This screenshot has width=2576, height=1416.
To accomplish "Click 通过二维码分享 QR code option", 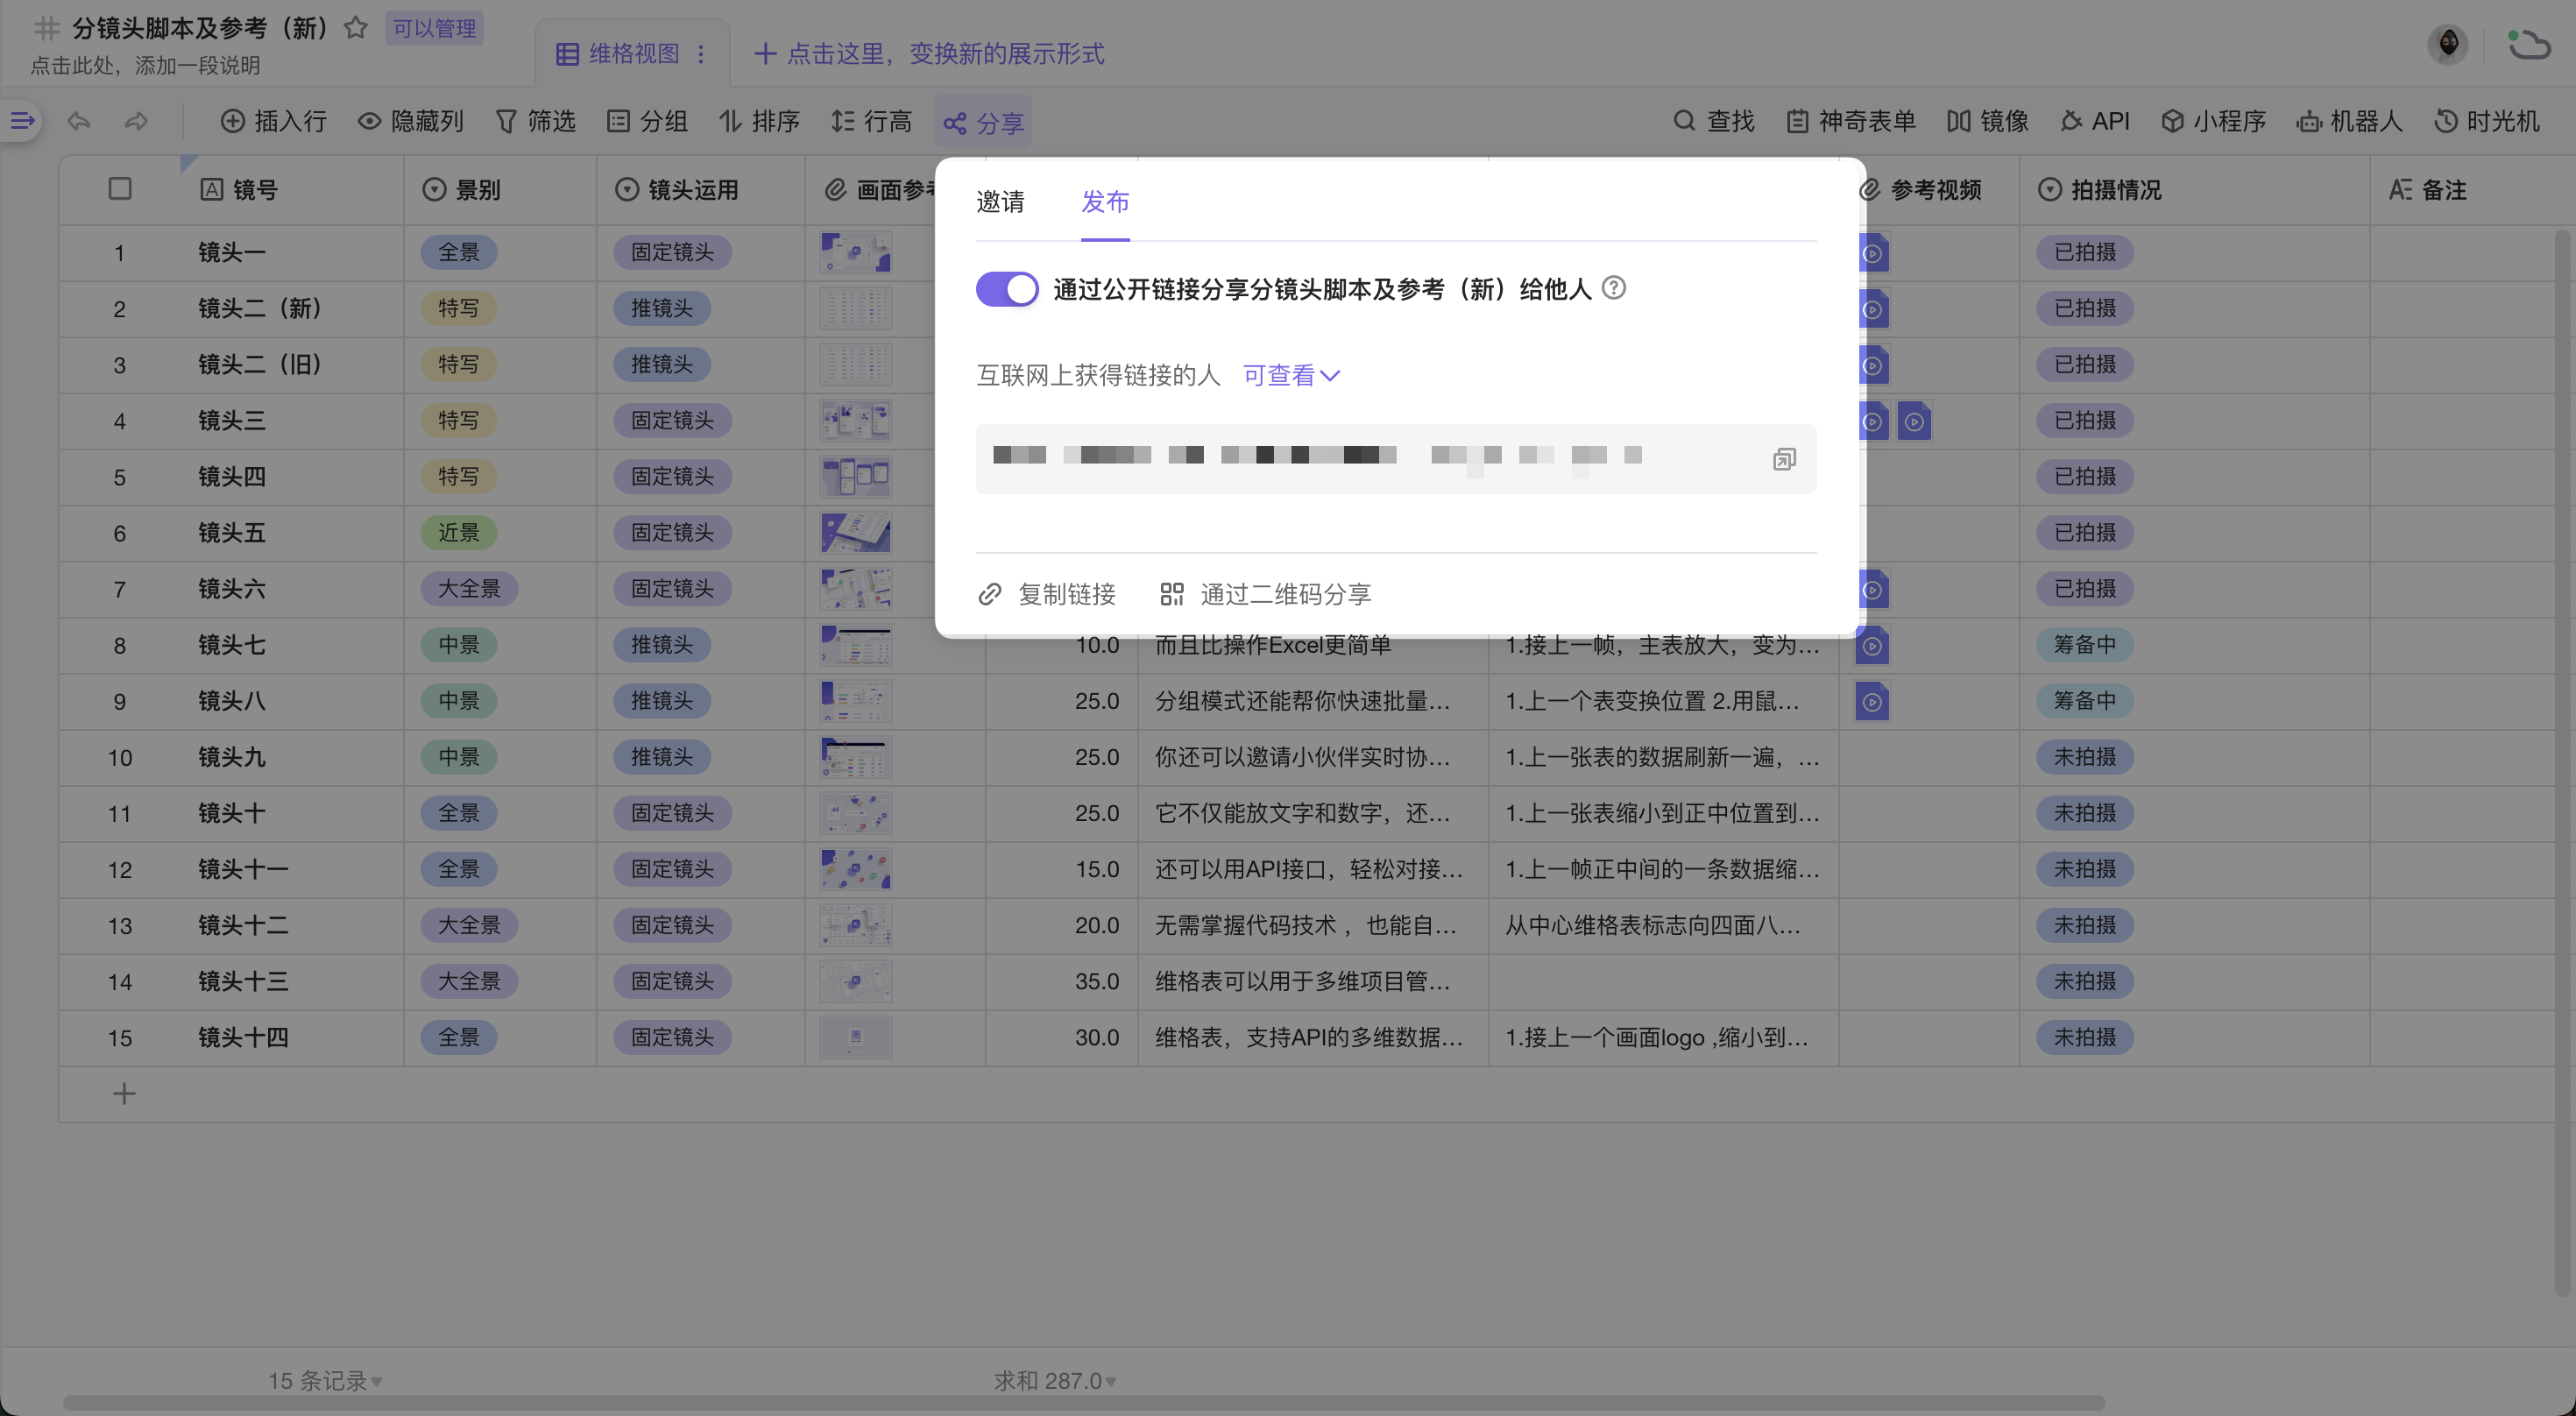I will pos(1265,594).
